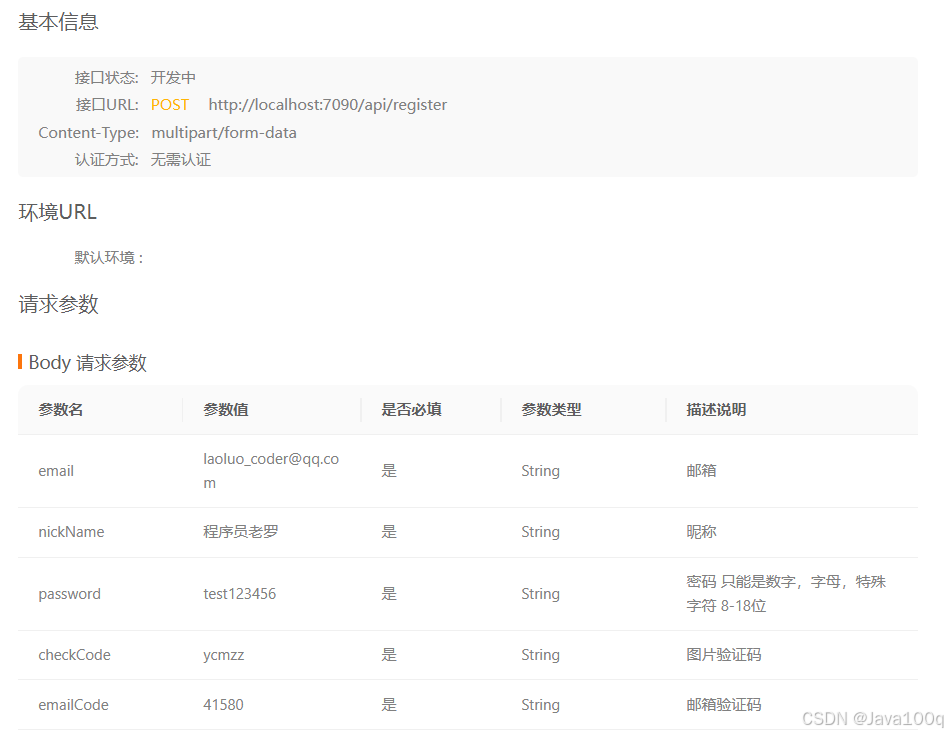Viewport: 948px width, 734px height.
Task: Click the laoluo_coder@qq.com value cell
Action: pos(271,471)
